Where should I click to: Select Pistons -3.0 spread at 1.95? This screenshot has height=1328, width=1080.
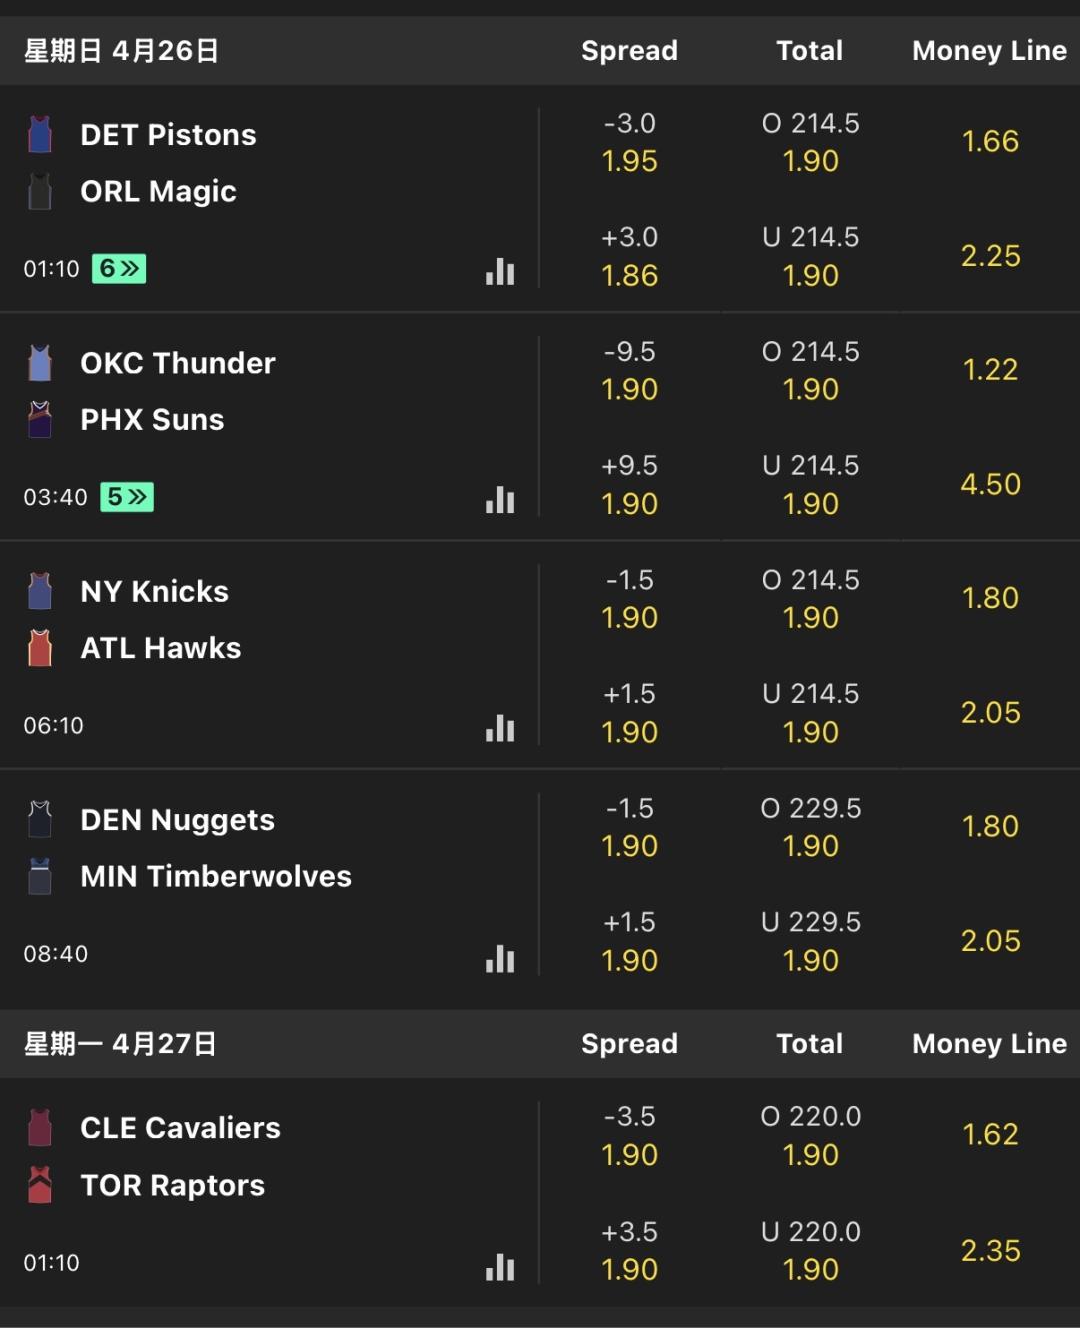(x=629, y=142)
